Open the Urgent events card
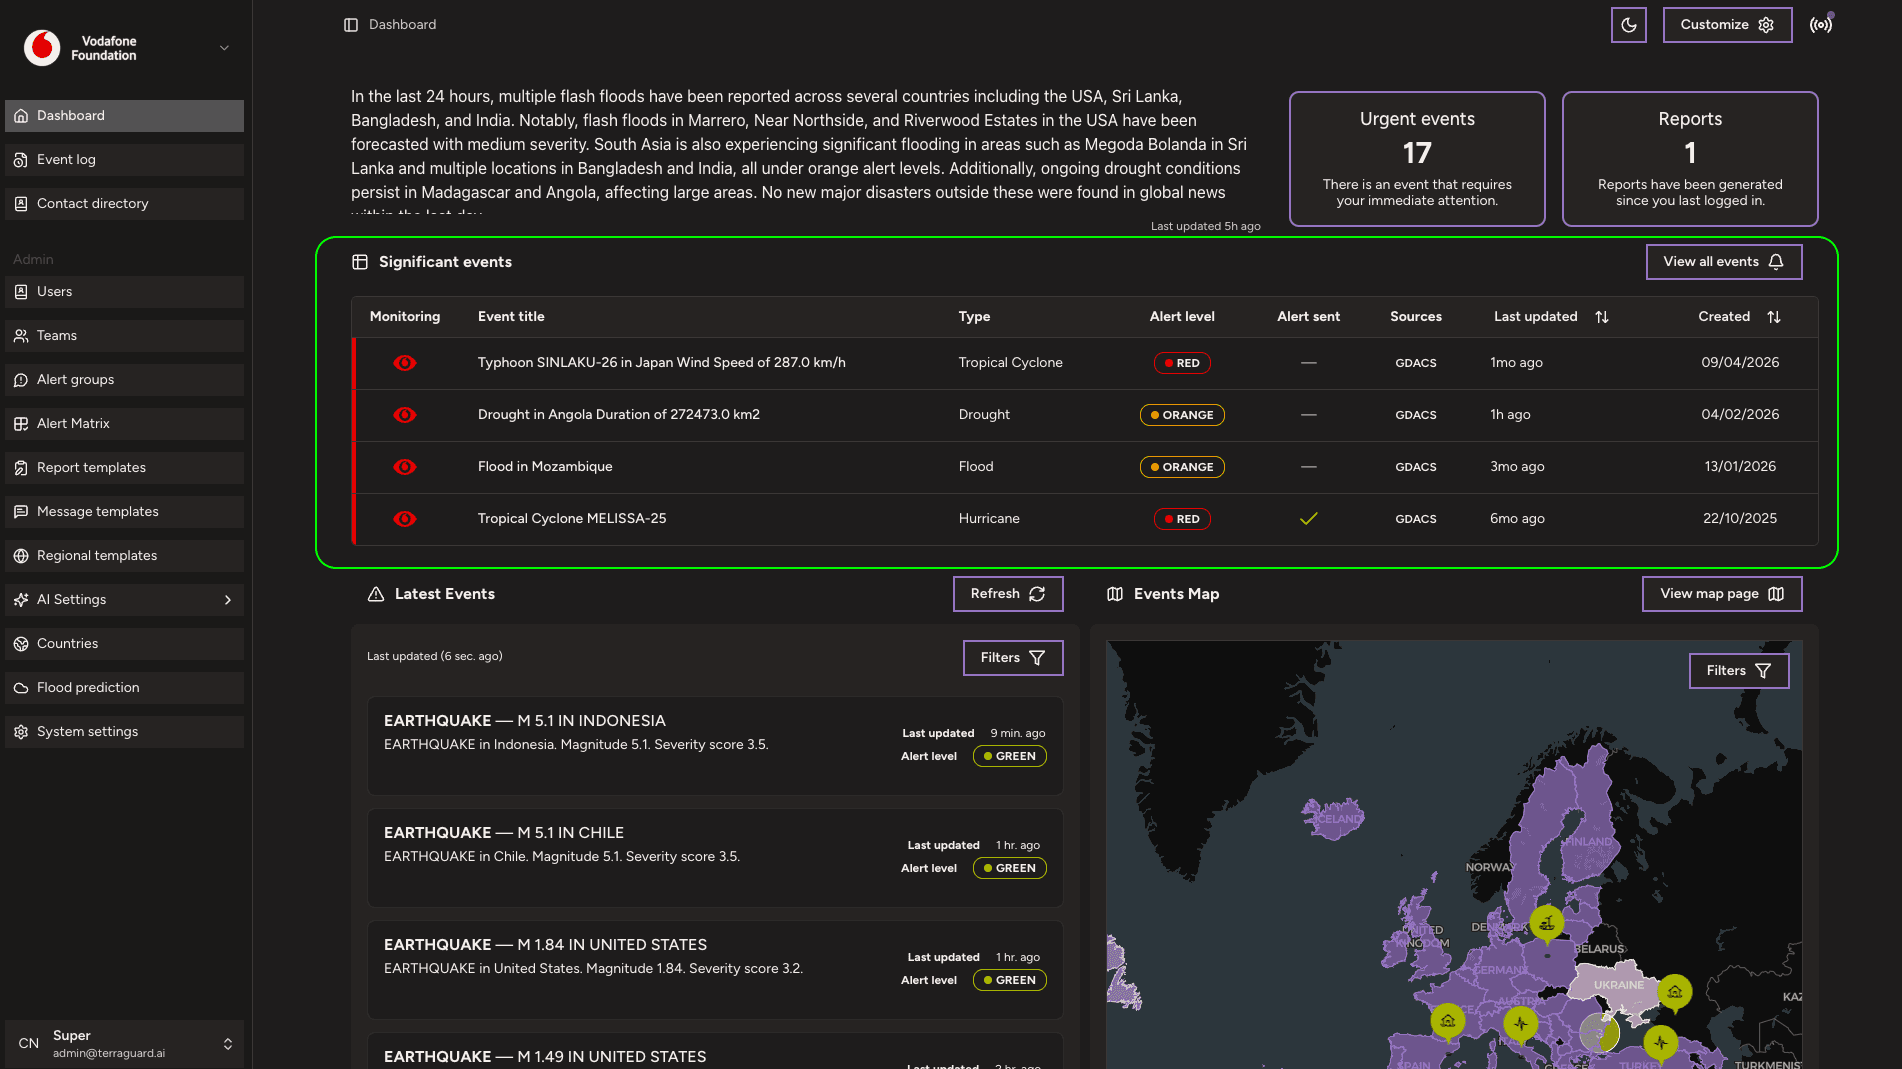Screen dimensions: 1902x1069 tap(1417, 159)
